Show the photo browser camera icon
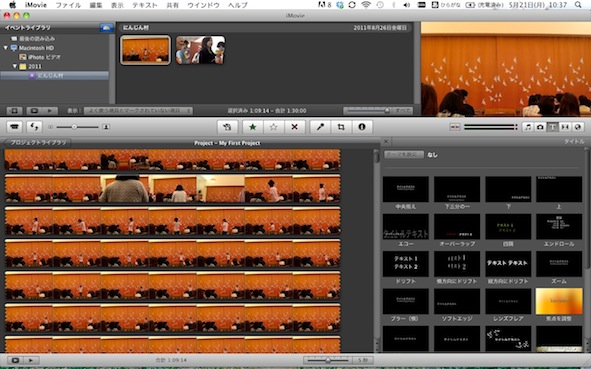This screenshot has height=369, width=591. click(x=540, y=127)
